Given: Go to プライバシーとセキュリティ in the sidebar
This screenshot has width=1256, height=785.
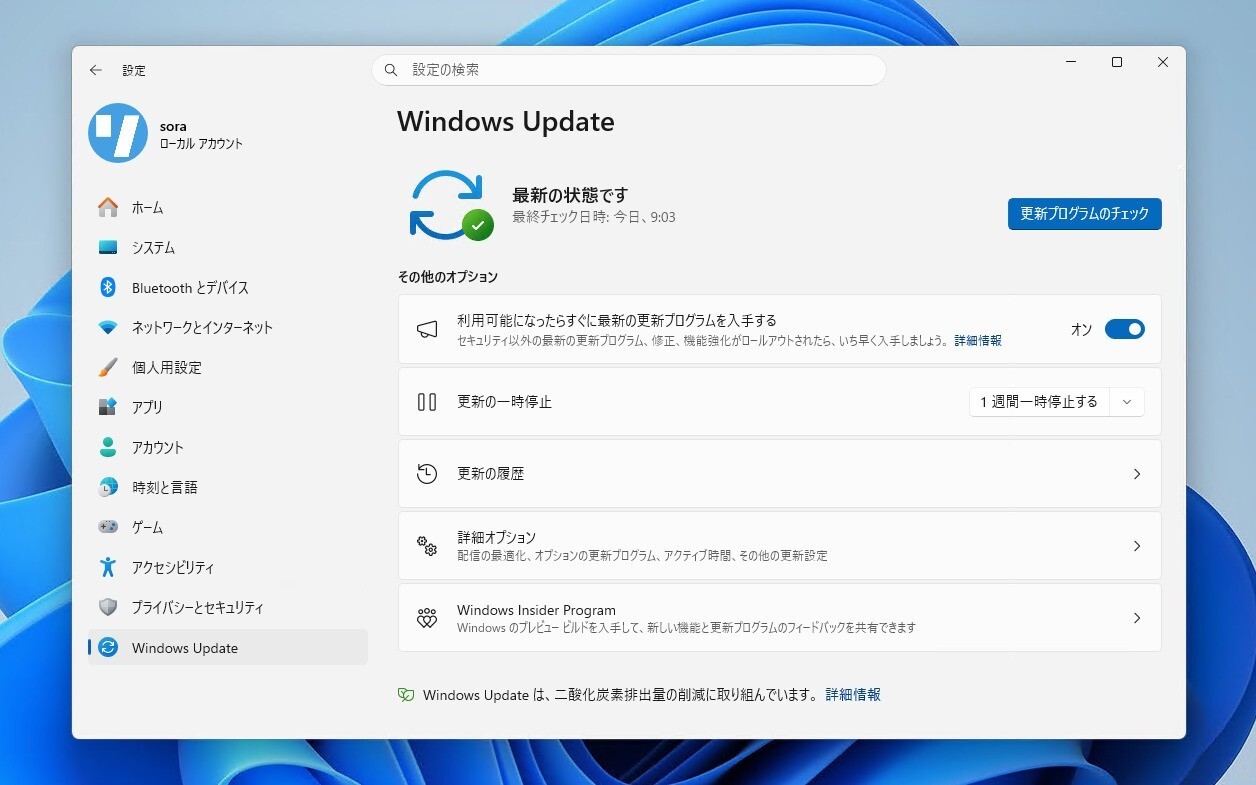Looking at the screenshot, I should click(228, 607).
